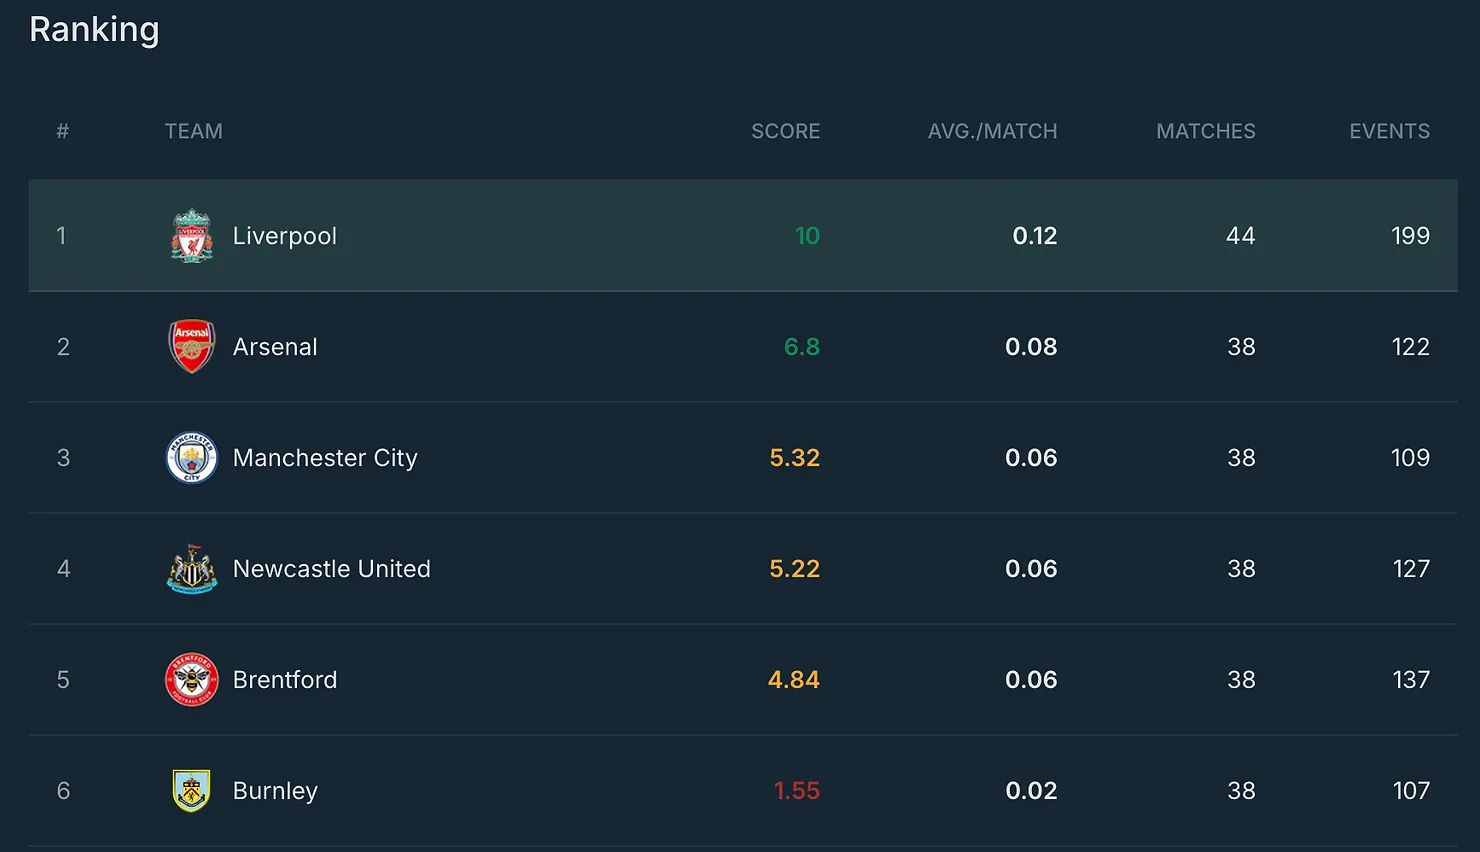Click Arsenal's 122 events value
The height and width of the screenshot is (852, 1480).
[1411, 347]
